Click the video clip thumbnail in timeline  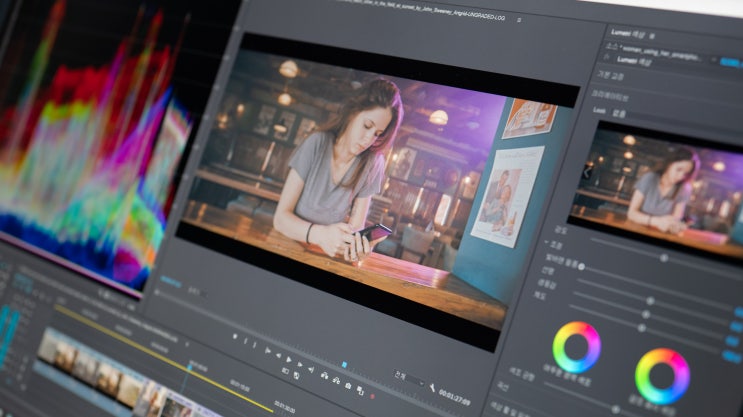(x=90, y=367)
